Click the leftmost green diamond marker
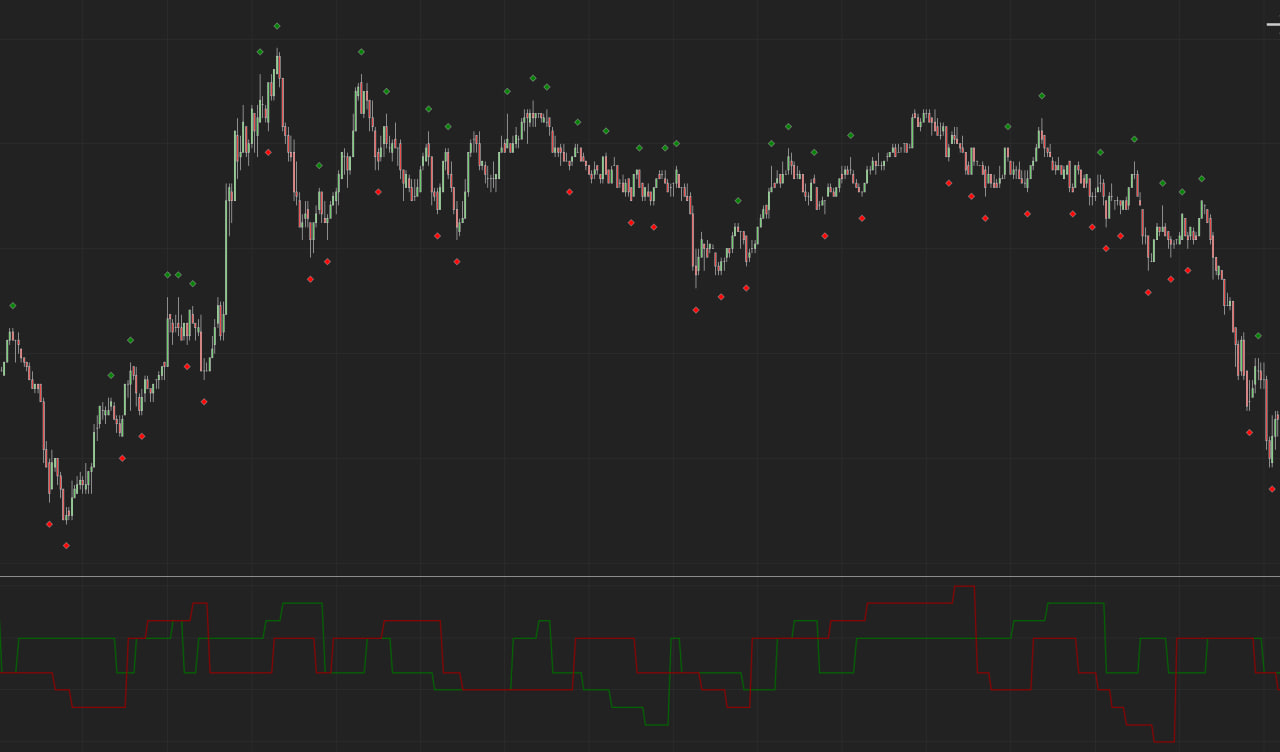The image size is (1280, 752). coord(13,305)
